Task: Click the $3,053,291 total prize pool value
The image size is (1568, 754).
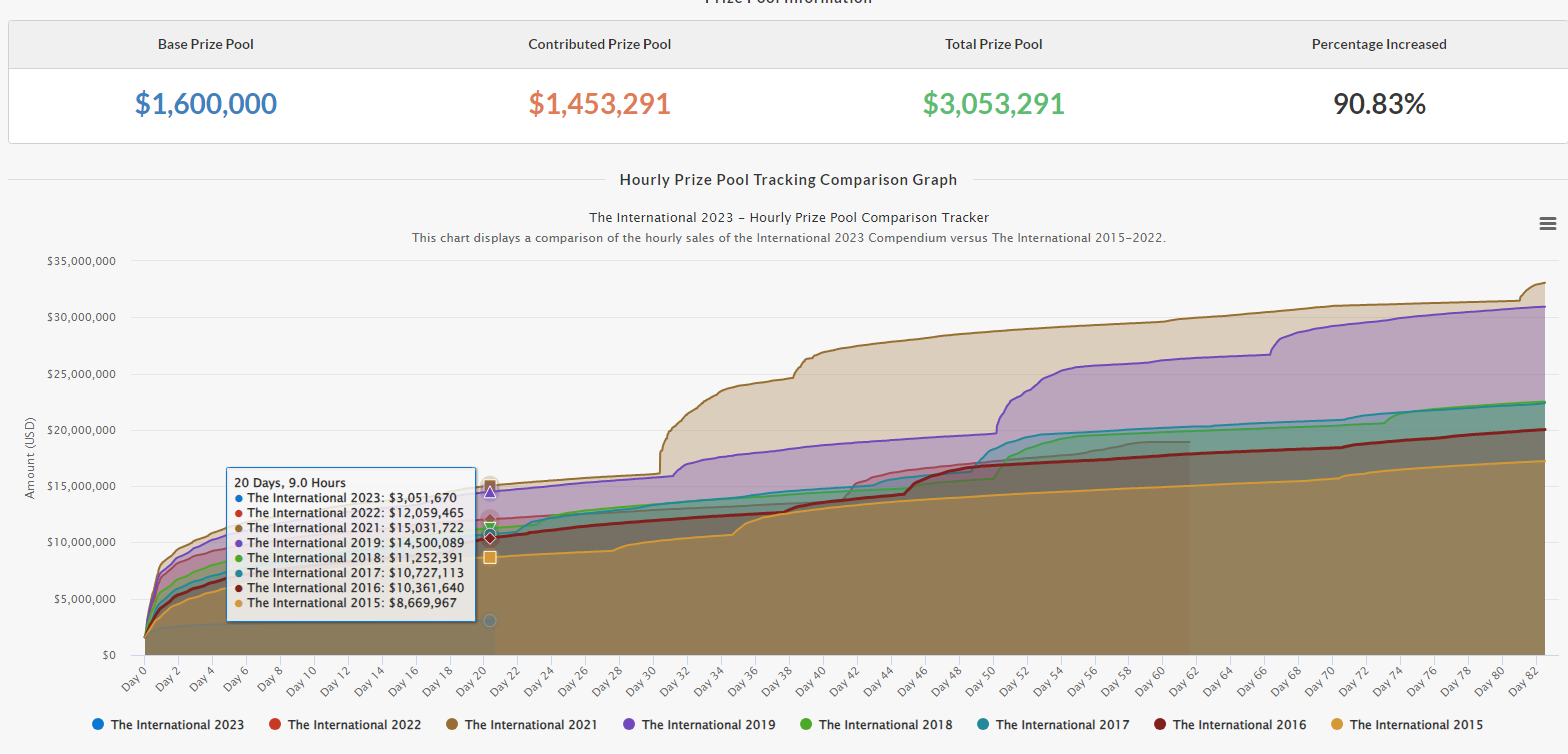Action: [x=993, y=104]
